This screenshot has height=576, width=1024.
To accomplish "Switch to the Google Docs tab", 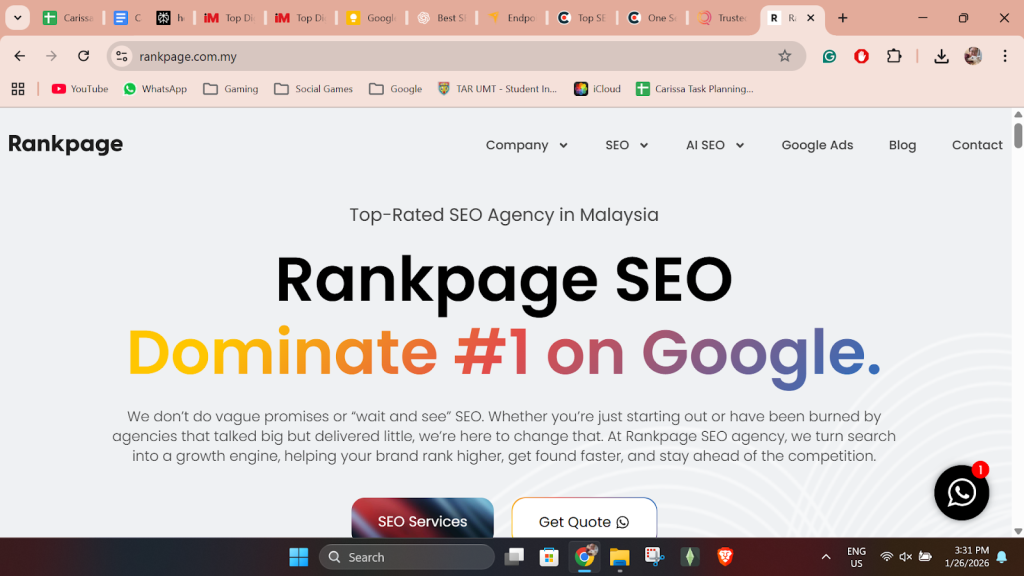I will tap(127, 18).
